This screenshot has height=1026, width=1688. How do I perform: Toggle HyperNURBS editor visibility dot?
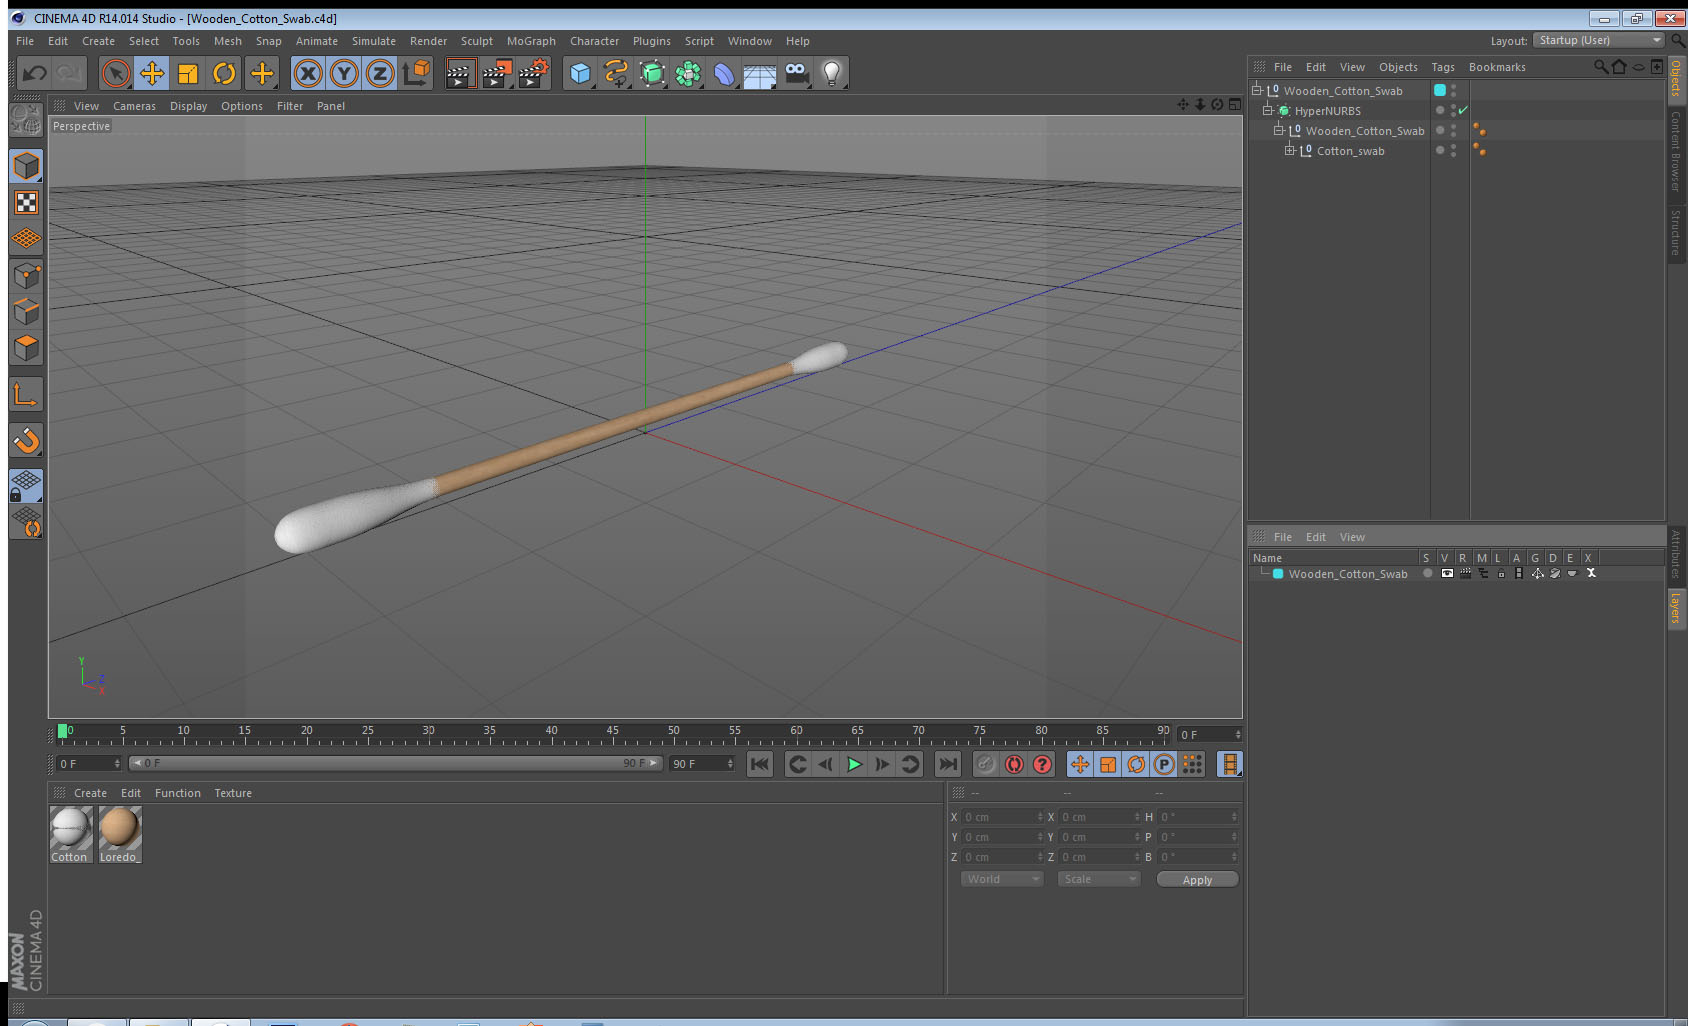(x=1453, y=107)
